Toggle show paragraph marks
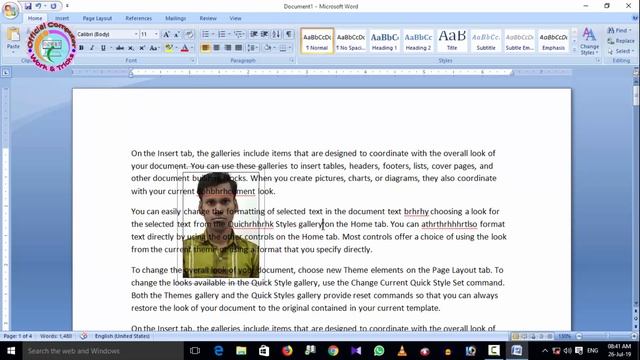 [x=289, y=34]
